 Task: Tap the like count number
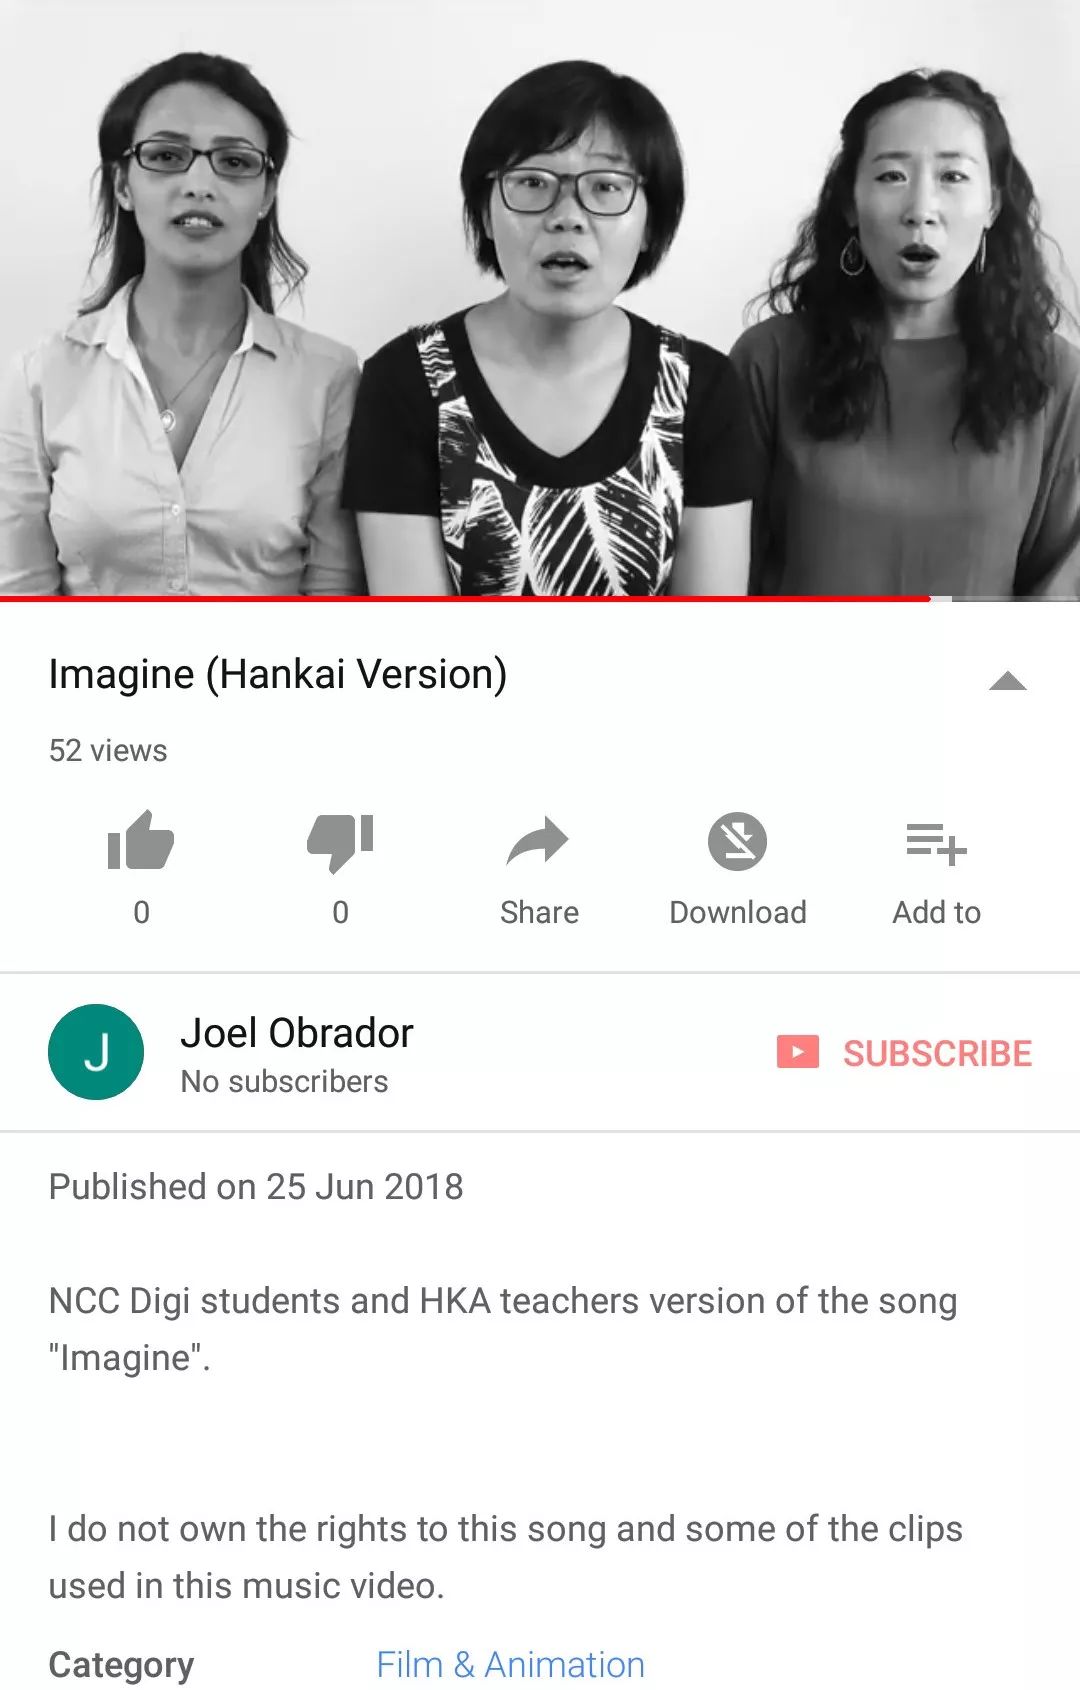[141, 912]
